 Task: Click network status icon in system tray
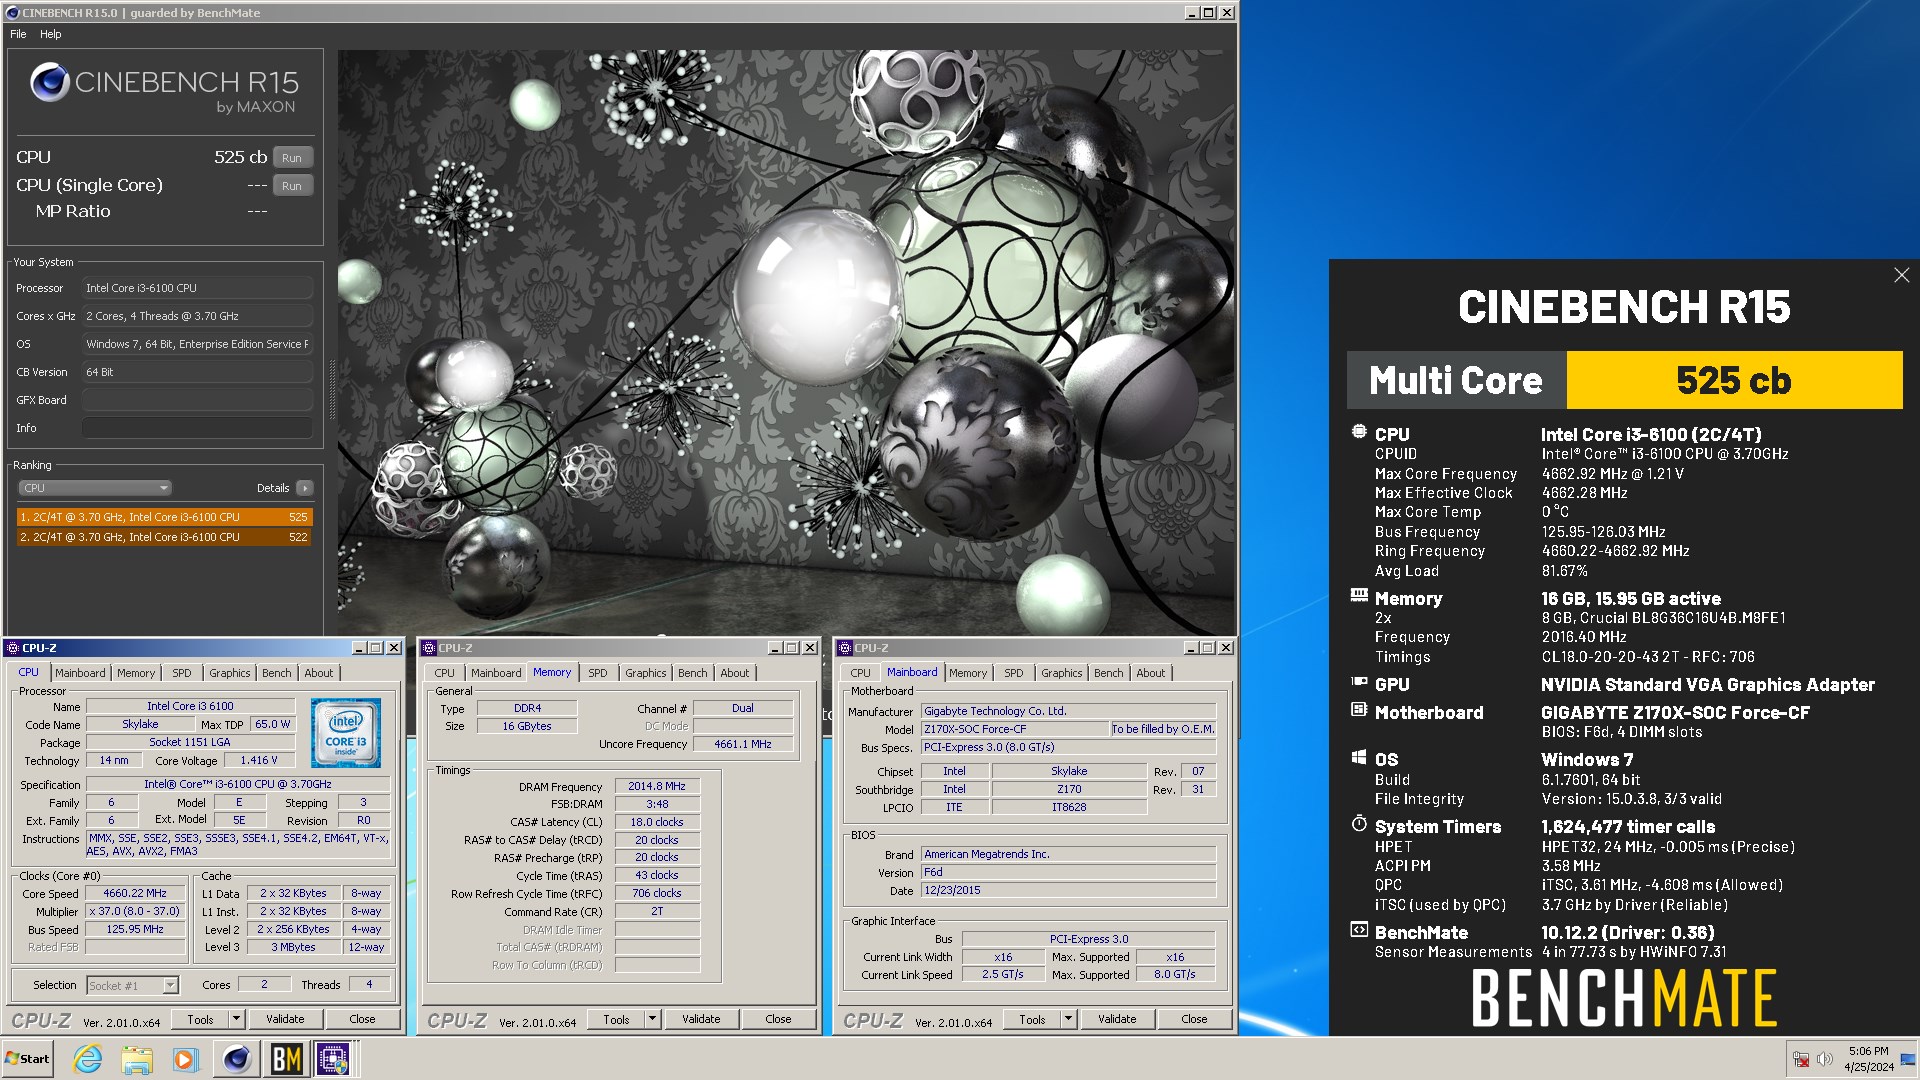pyautogui.click(x=1801, y=1059)
